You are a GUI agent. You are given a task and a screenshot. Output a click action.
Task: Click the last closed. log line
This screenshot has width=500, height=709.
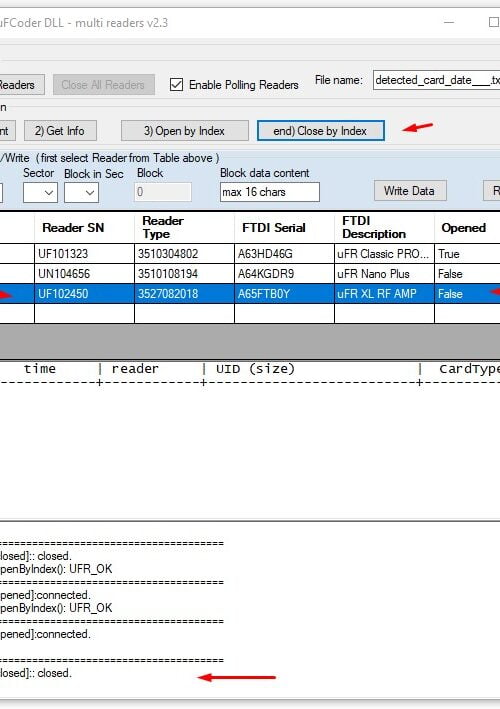tap(36, 673)
